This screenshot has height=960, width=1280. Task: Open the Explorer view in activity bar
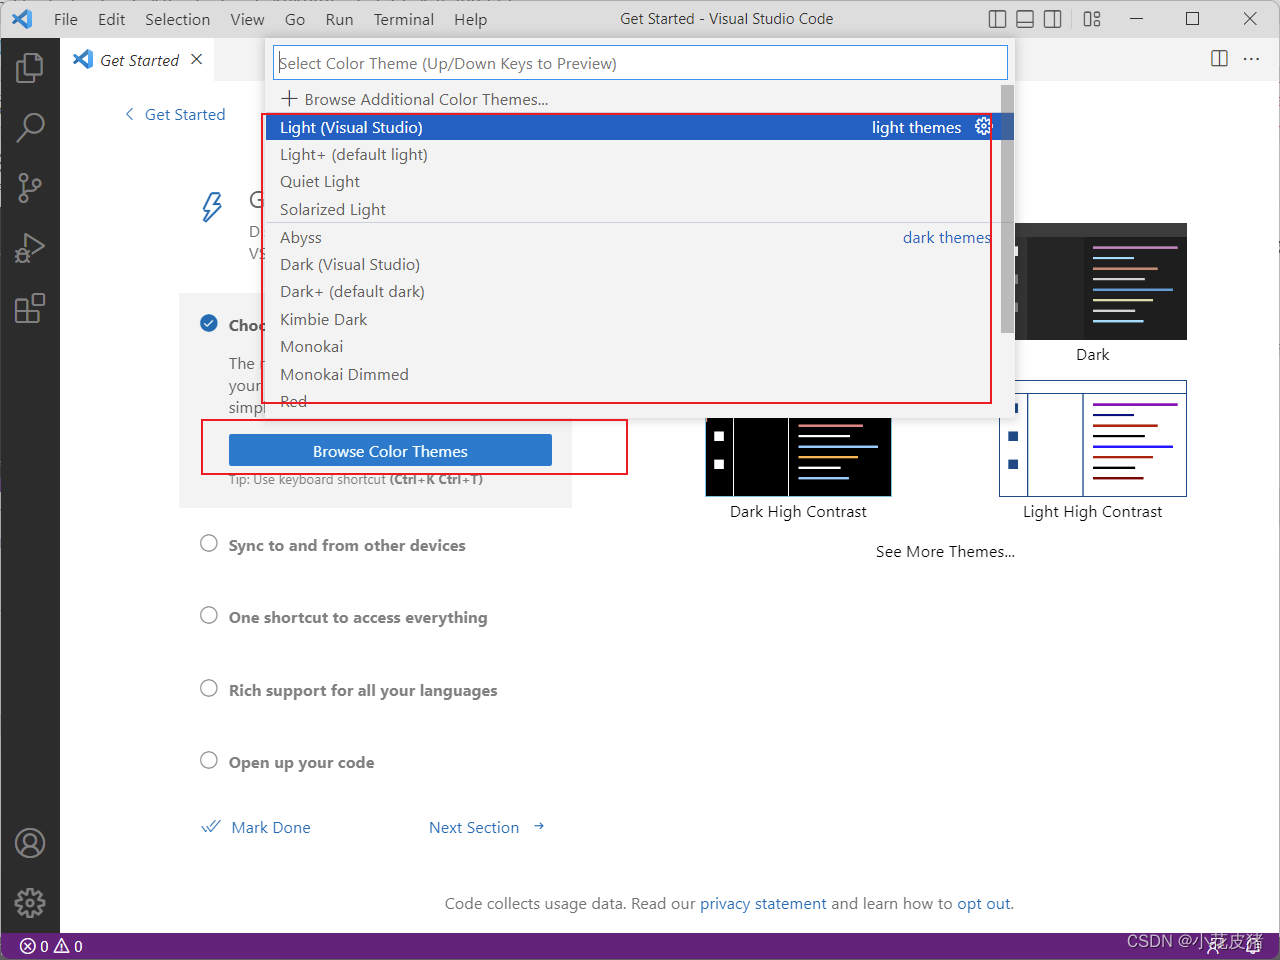pos(30,67)
